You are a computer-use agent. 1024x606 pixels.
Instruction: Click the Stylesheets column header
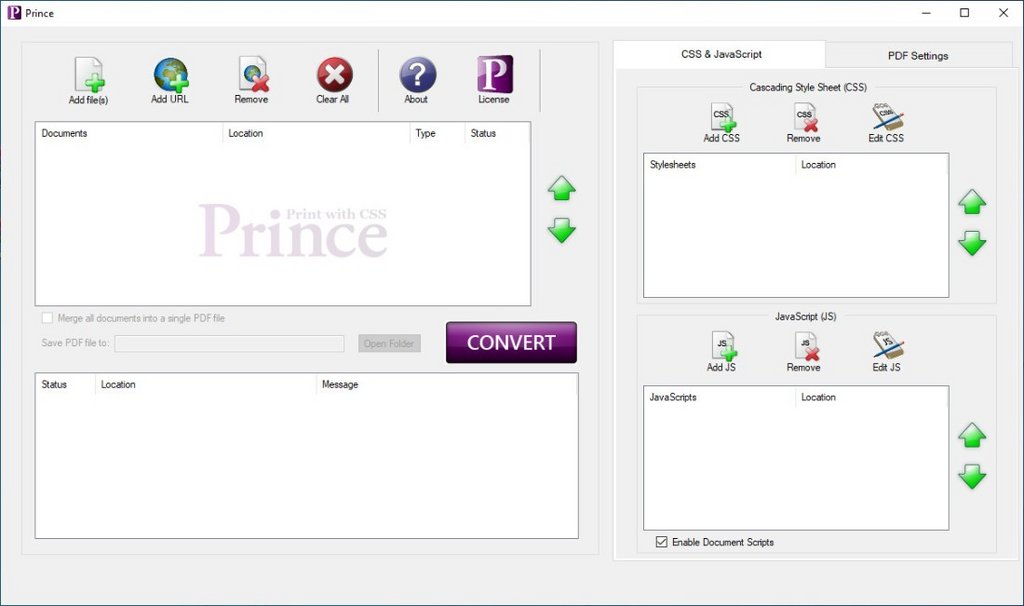[x=720, y=165]
